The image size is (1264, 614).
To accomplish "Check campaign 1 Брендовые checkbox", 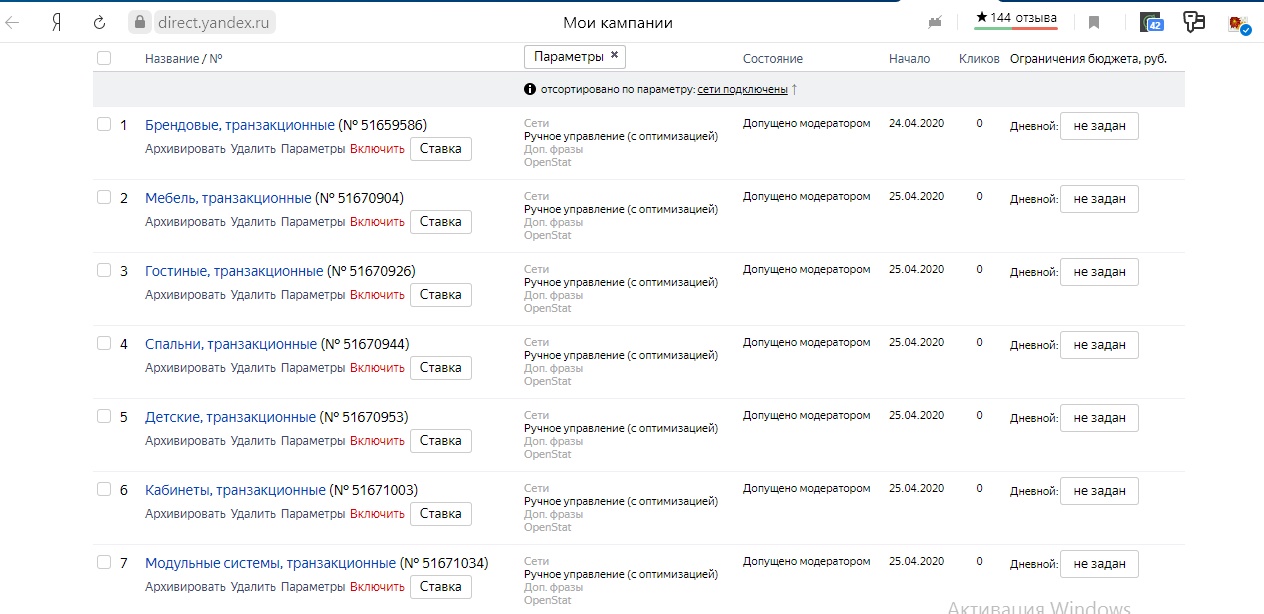I will point(104,124).
